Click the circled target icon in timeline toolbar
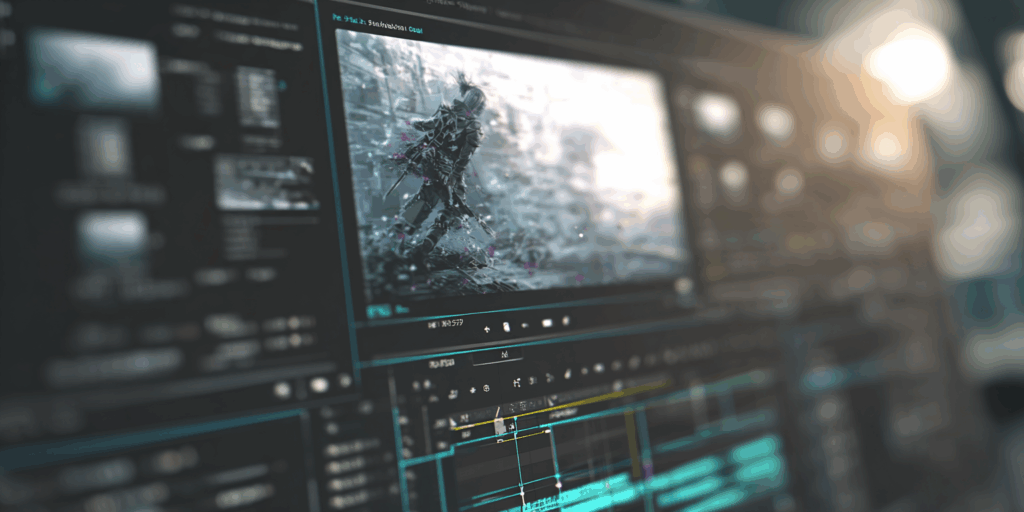The height and width of the screenshot is (512, 1024). [x=486, y=387]
